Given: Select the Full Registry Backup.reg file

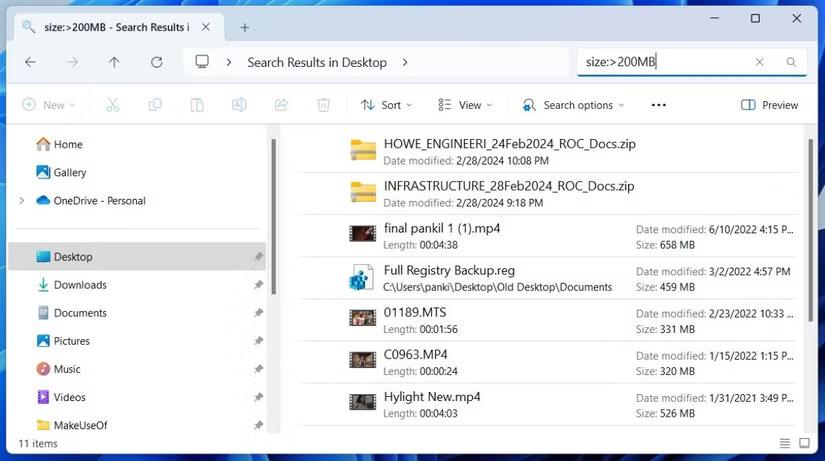Looking at the screenshot, I should pos(449,271).
